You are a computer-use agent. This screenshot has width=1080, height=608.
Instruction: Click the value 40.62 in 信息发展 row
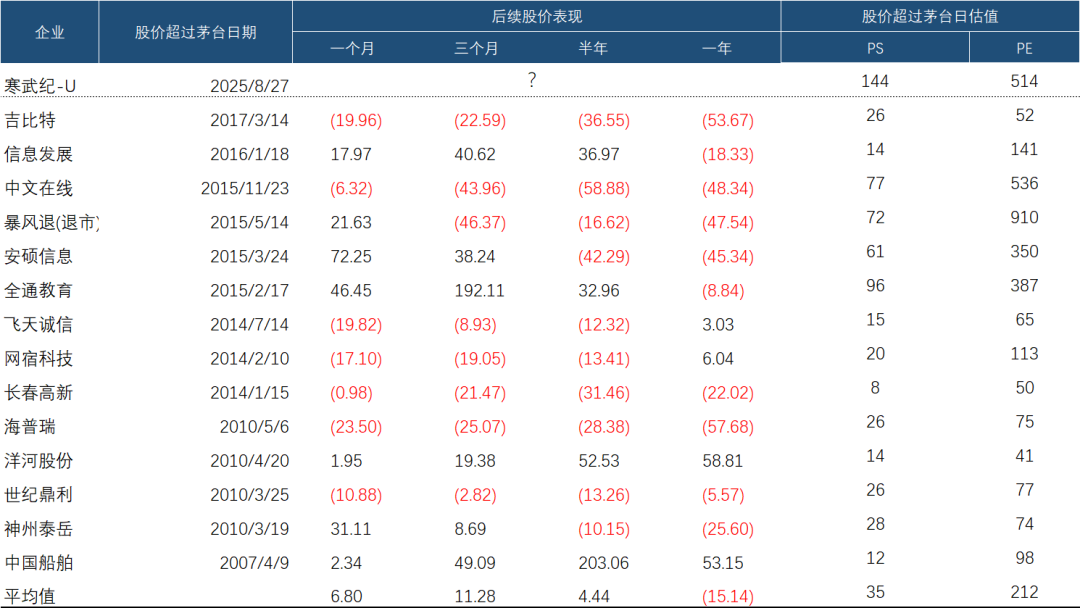pyautogui.click(x=475, y=154)
